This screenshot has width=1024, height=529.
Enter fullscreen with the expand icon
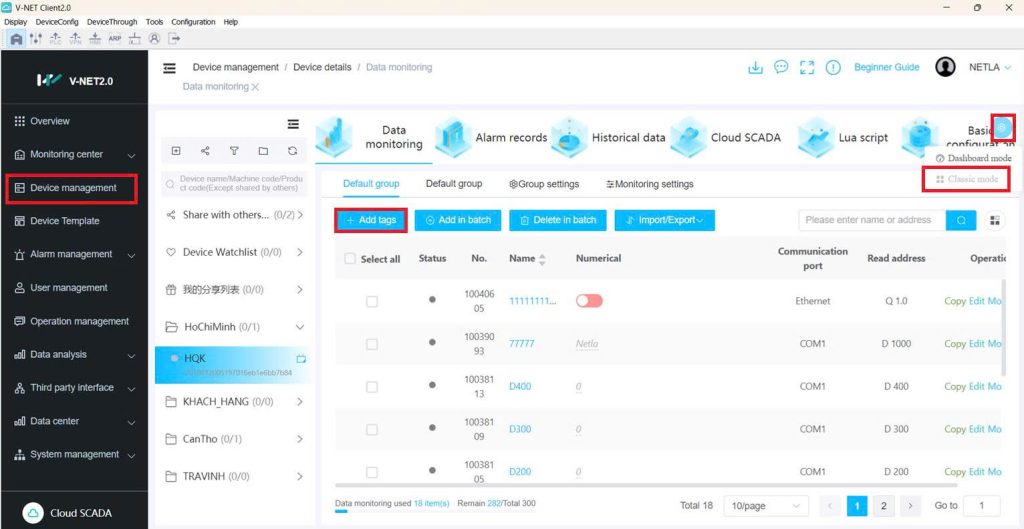click(807, 68)
